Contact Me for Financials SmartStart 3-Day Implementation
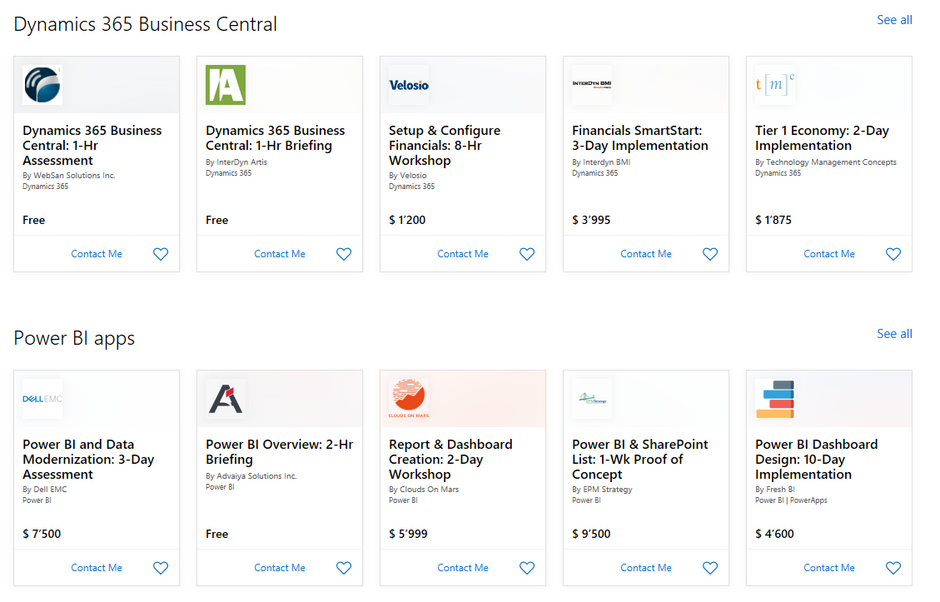 tap(646, 254)
